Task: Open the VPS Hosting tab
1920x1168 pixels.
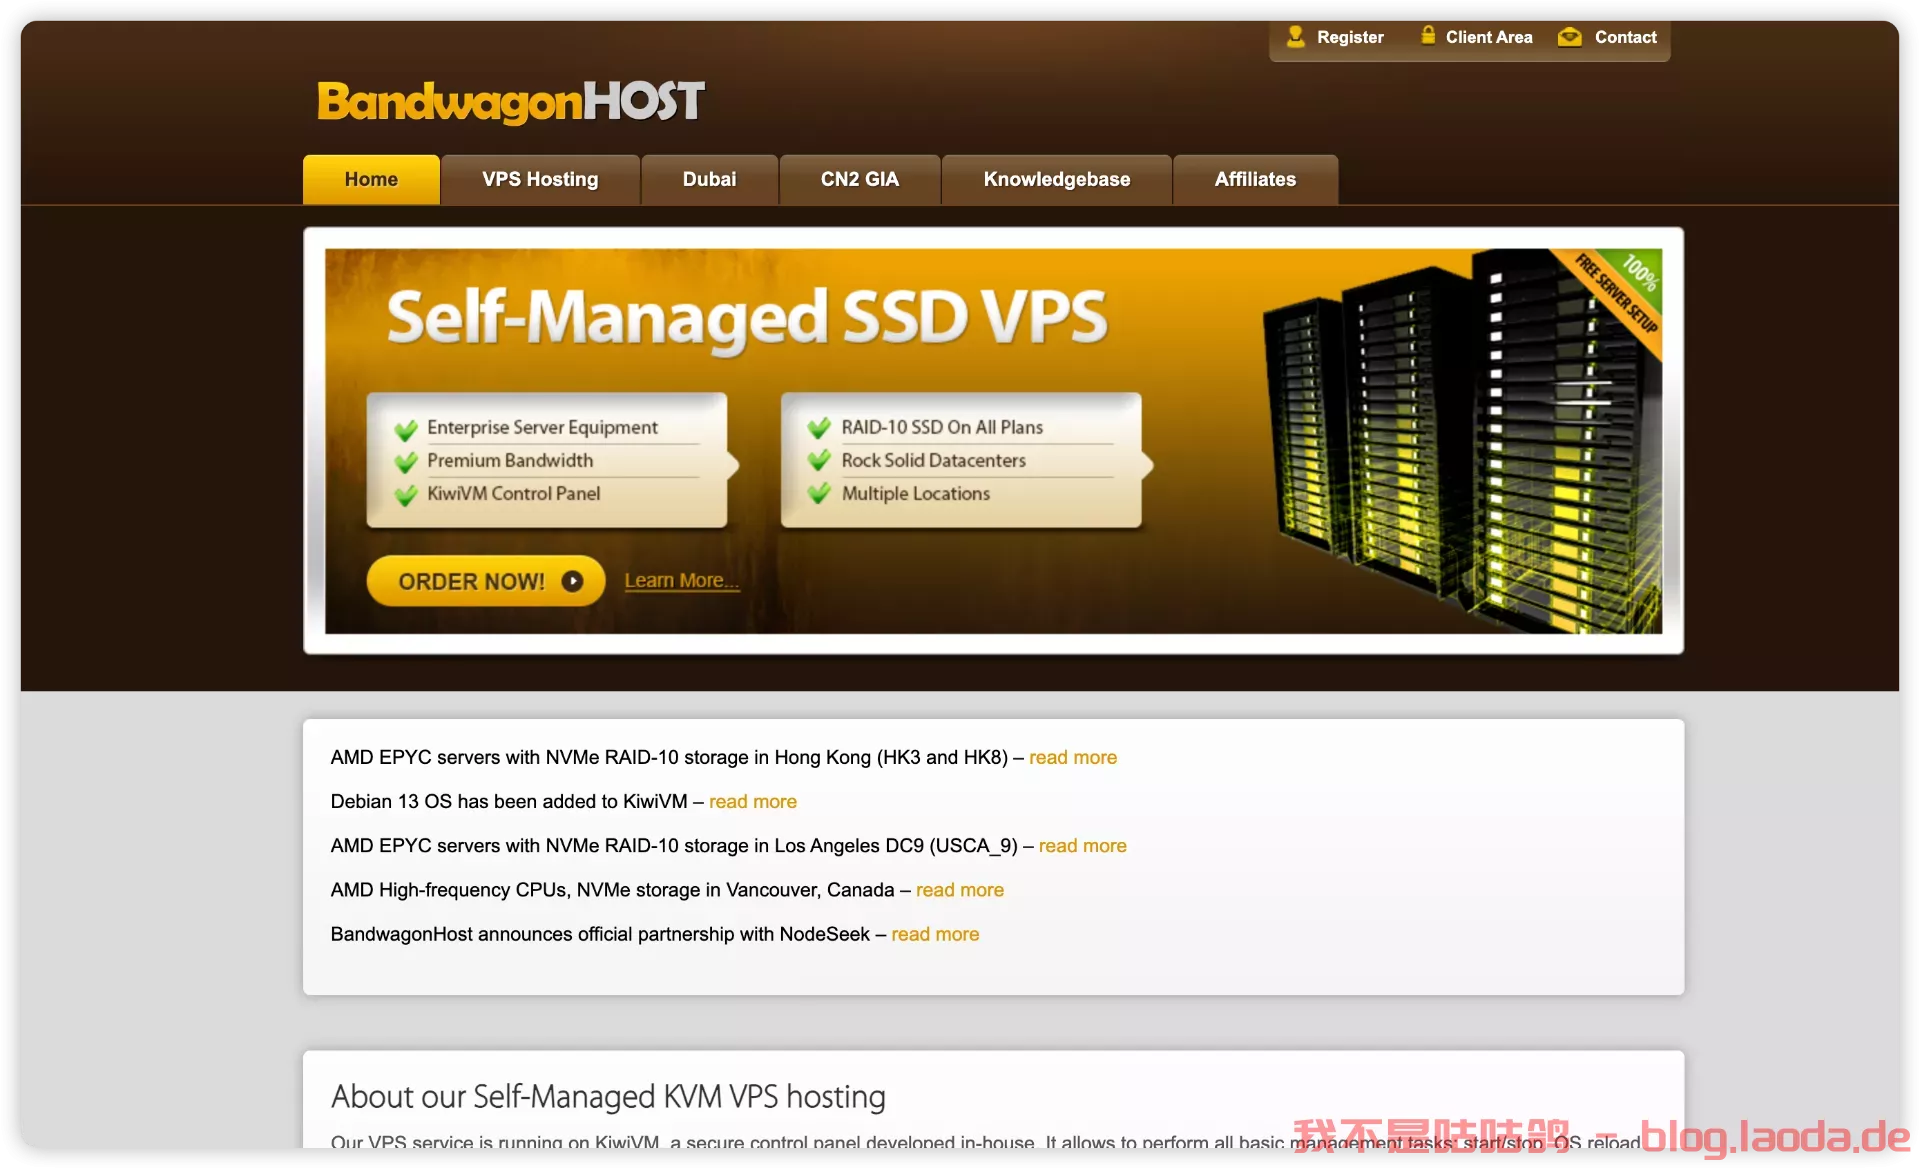Action: (x=540, y=180)
